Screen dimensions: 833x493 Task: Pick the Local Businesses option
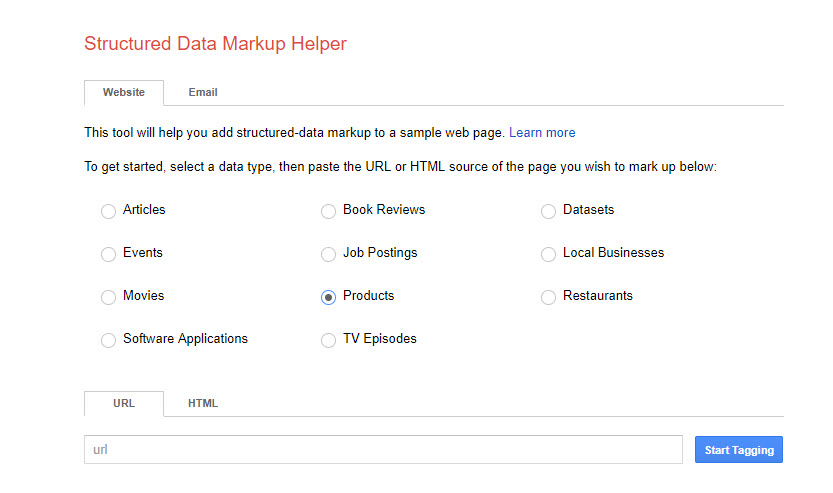[548, 254]
